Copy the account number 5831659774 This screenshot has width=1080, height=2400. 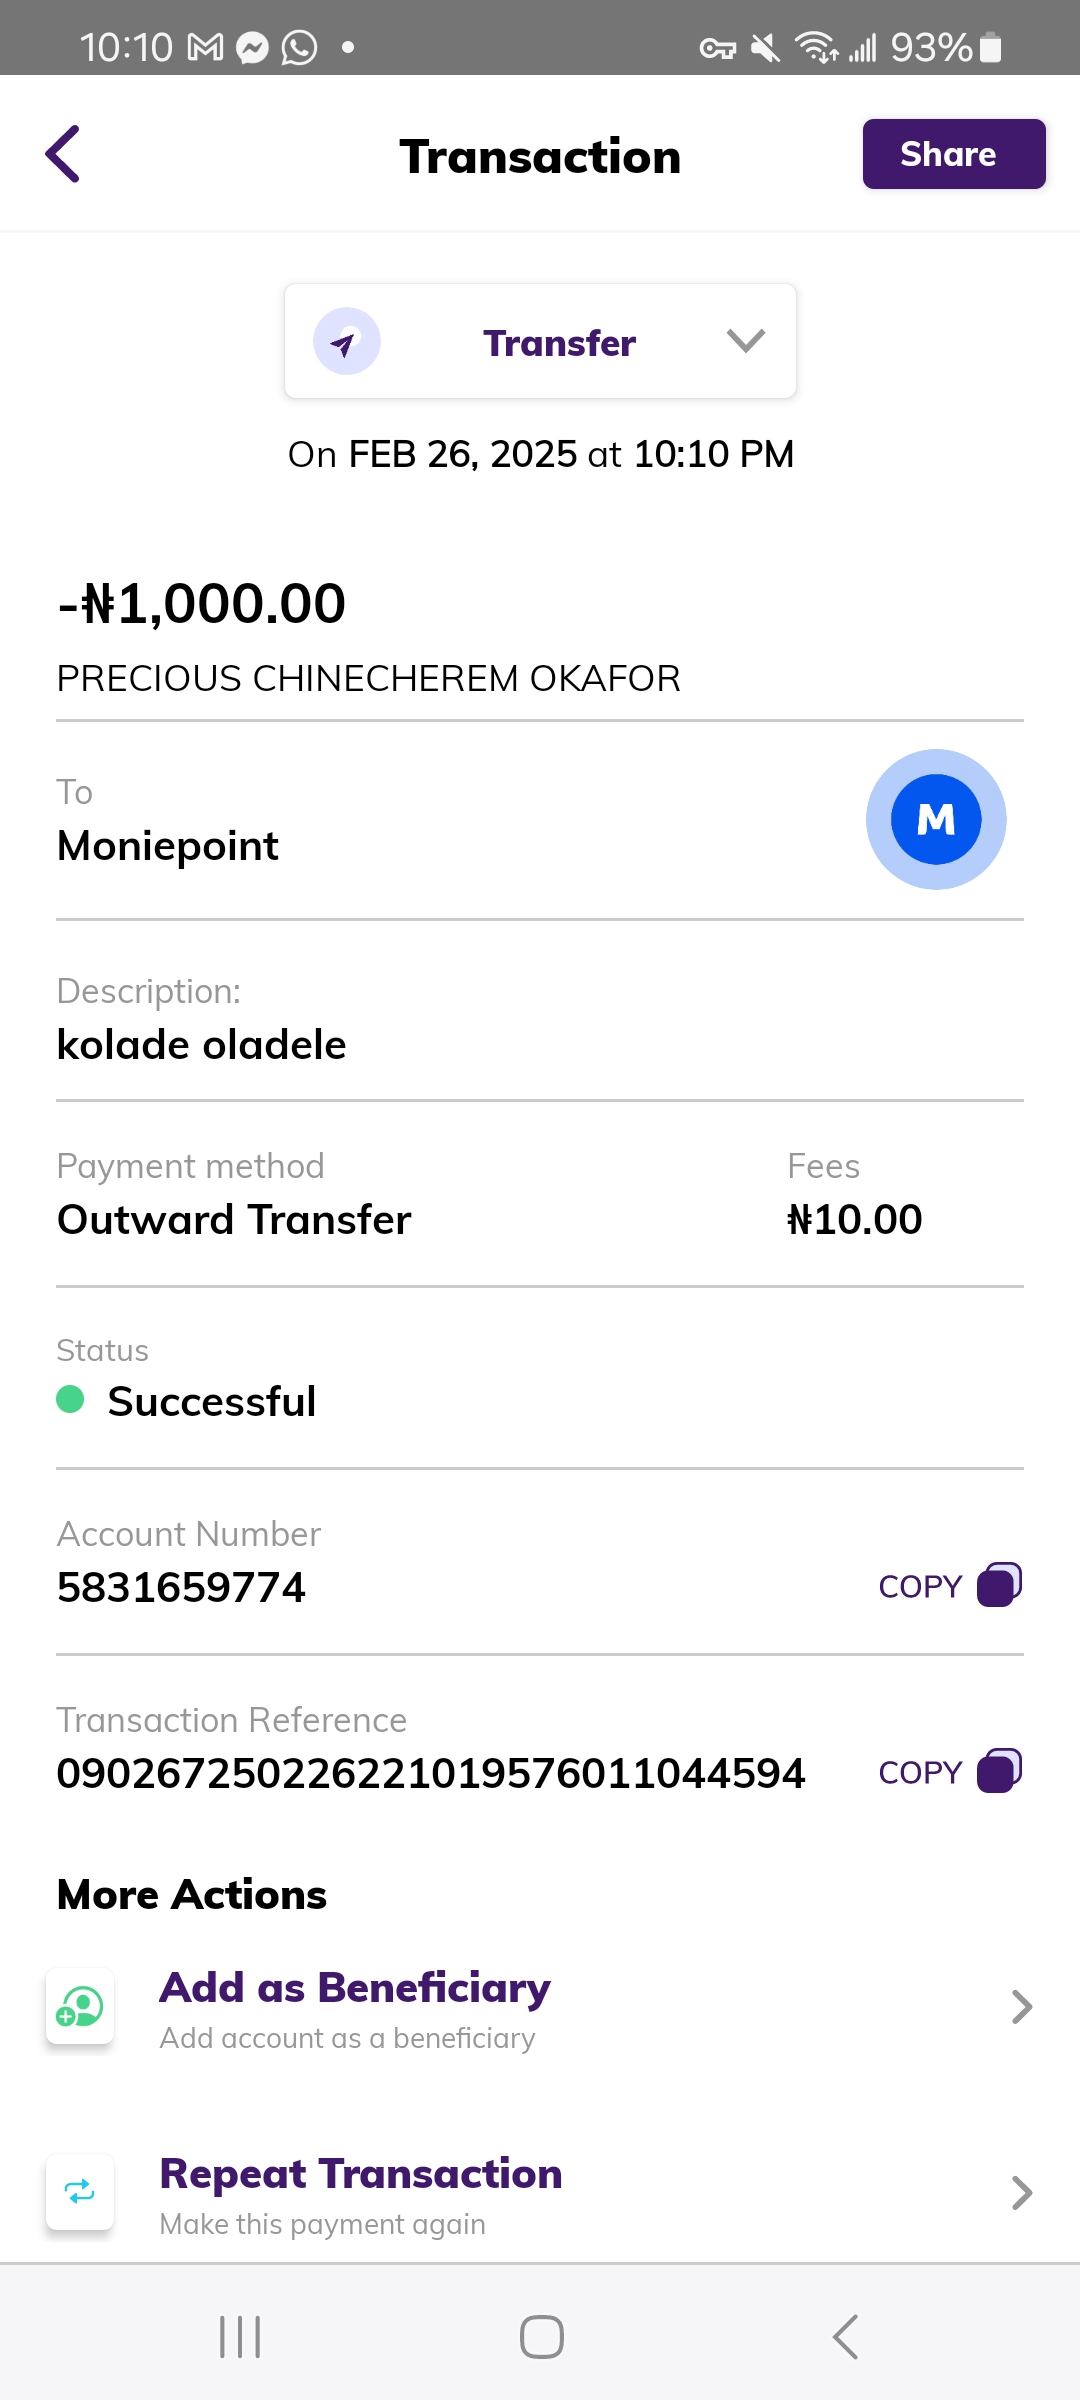pos(999,1585)
